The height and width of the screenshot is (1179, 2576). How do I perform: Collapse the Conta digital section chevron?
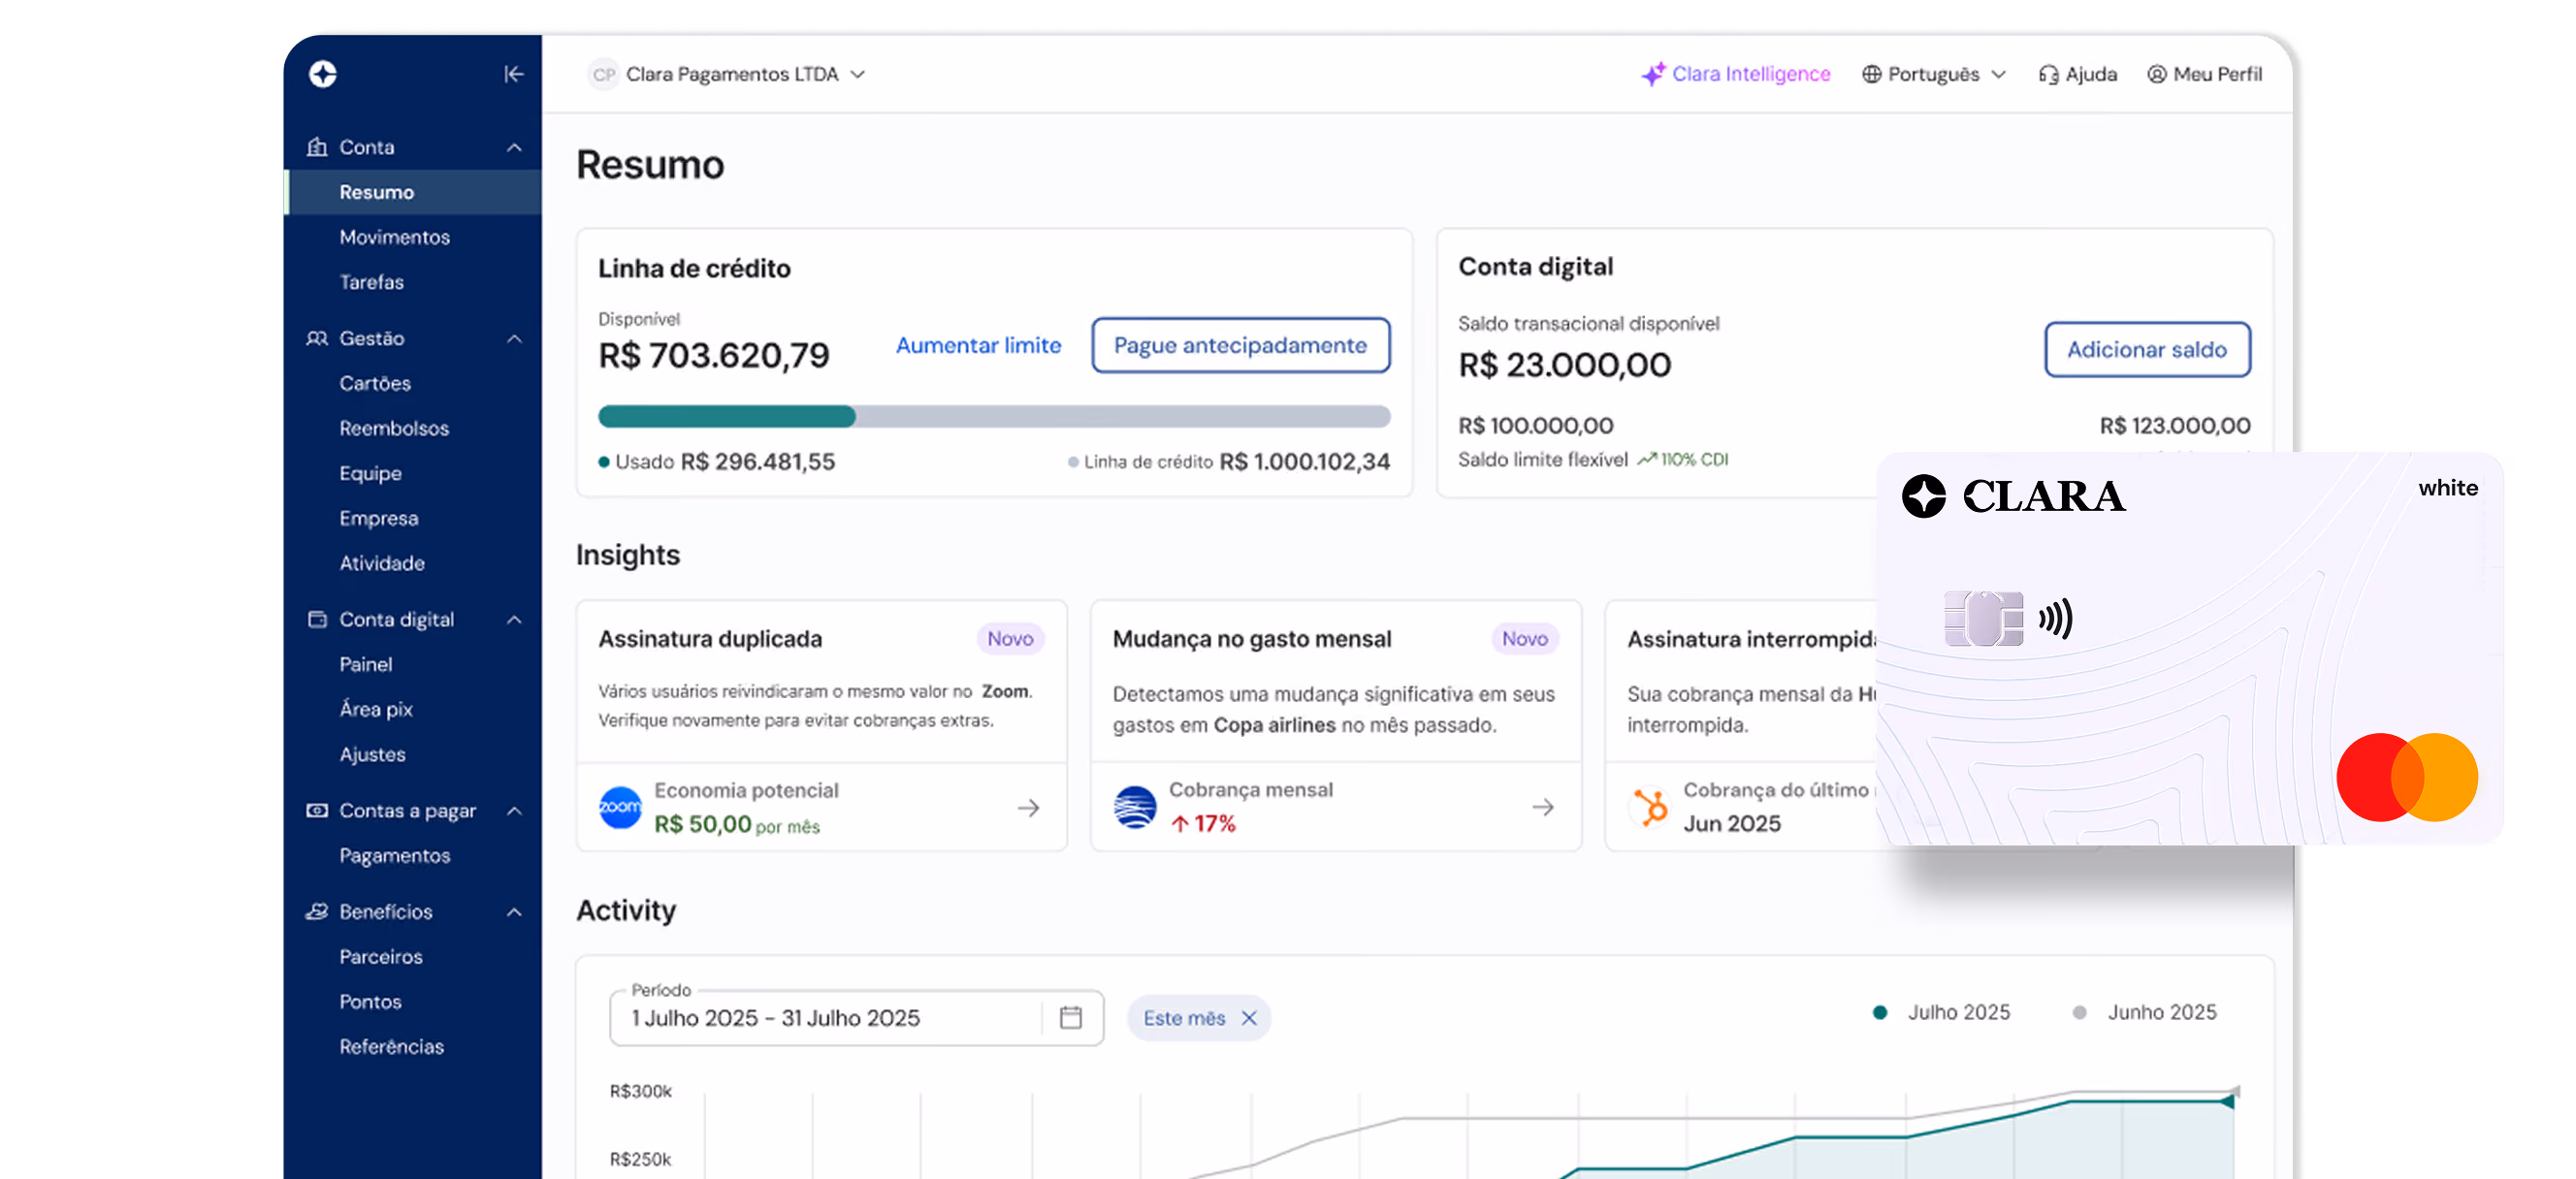point(514,619)
